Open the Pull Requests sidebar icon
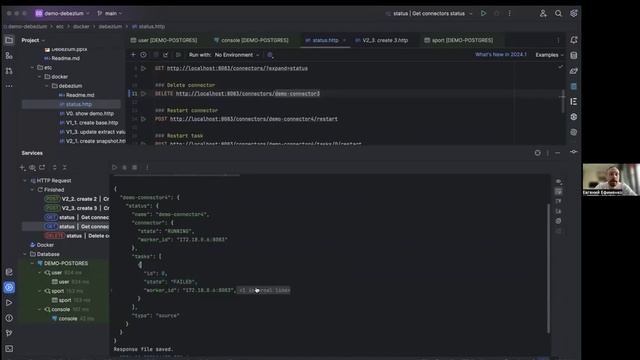The image size is (640, 360). click(x=9, y=71)
